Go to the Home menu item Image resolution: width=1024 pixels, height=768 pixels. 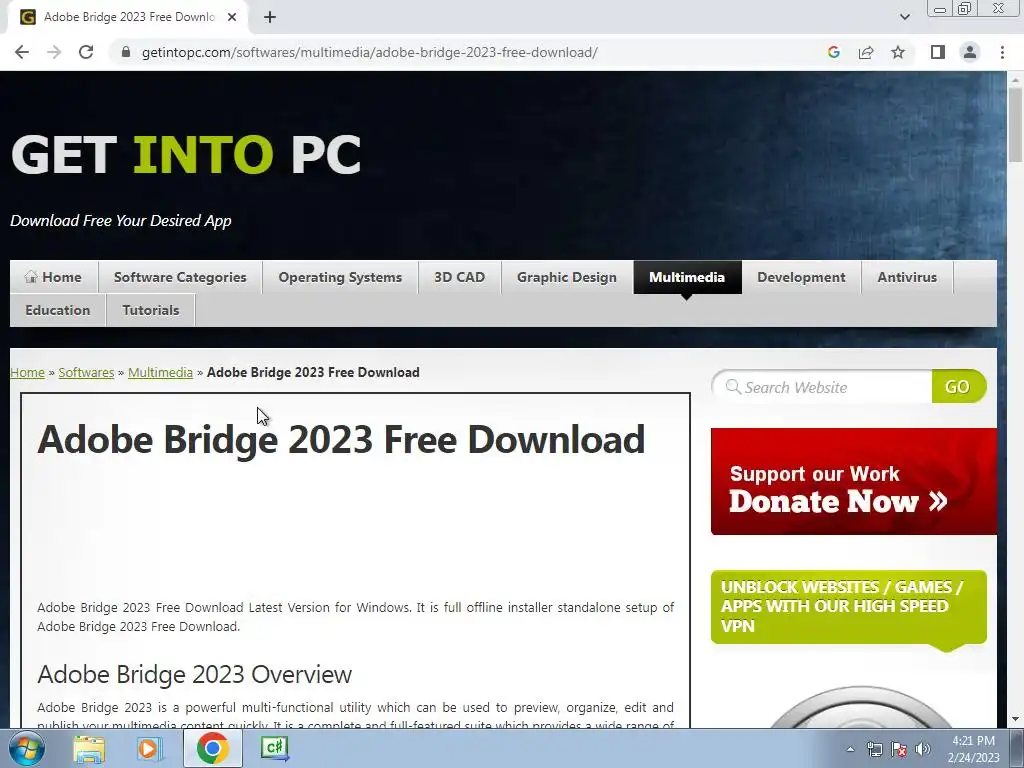[54, 277]
